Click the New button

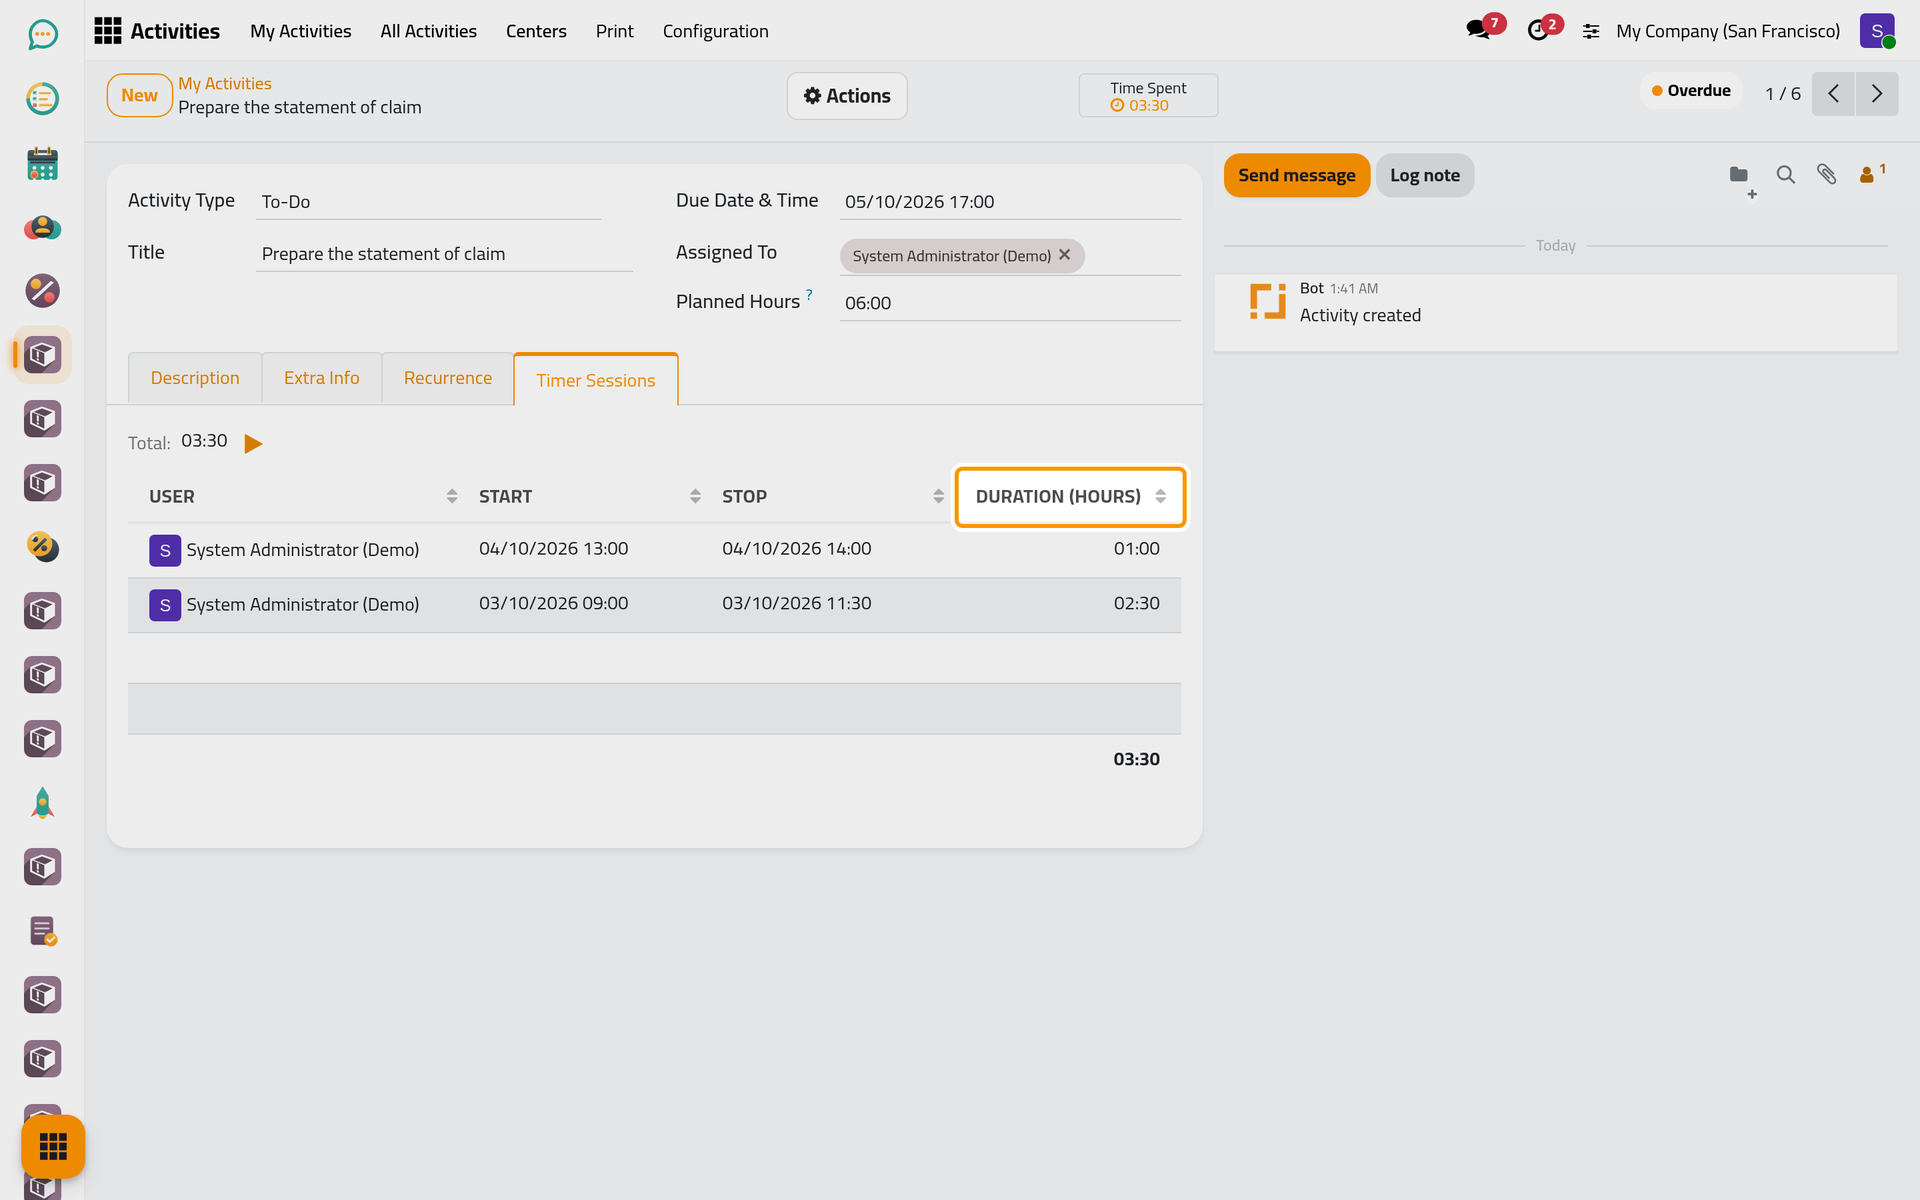pos(140,96)
